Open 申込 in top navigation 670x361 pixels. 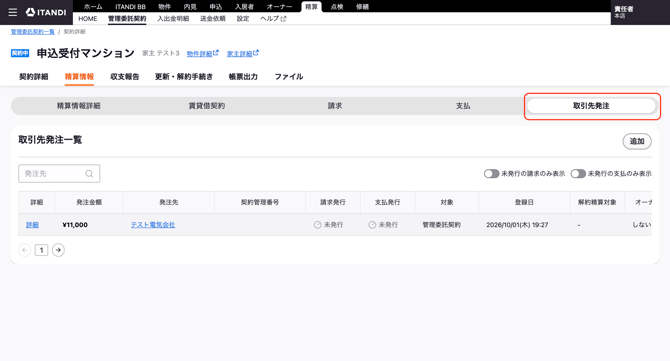(216, 7)
